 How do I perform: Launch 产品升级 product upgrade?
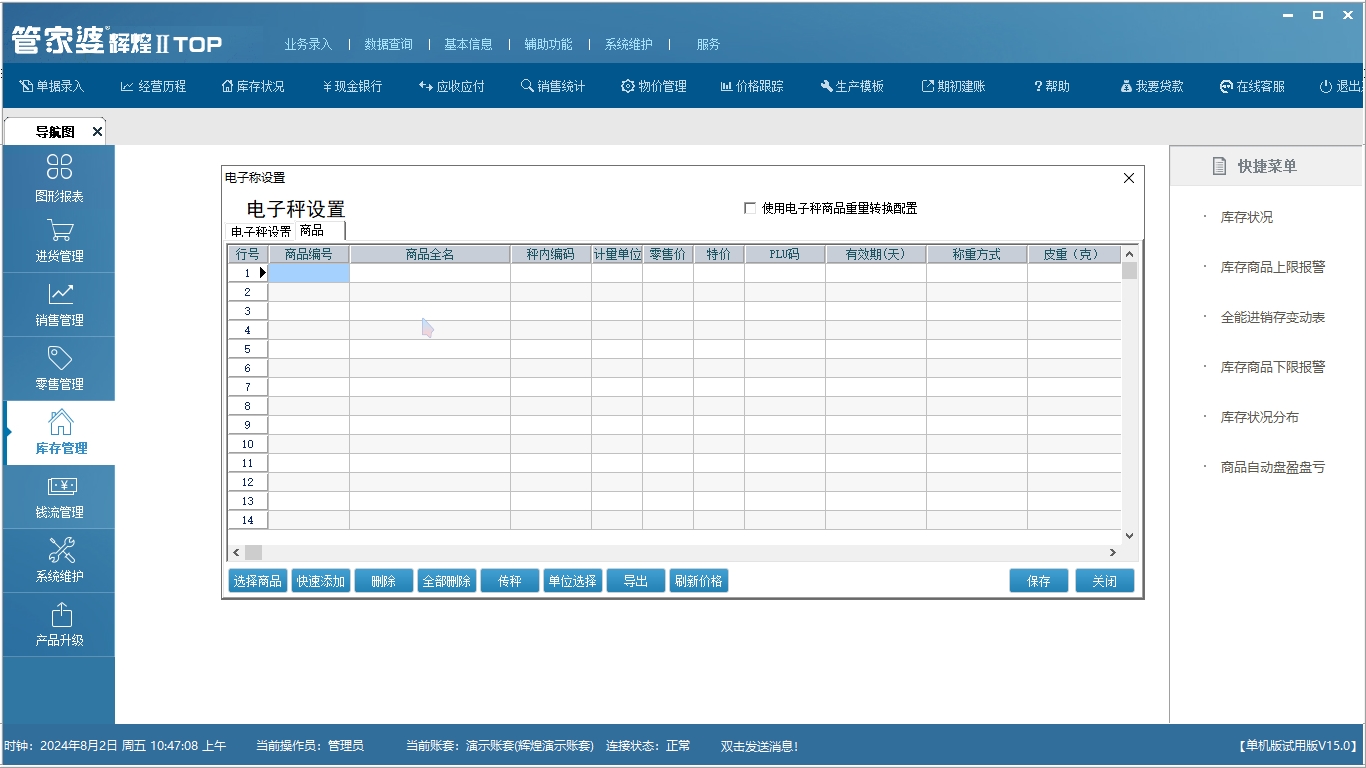59,625
